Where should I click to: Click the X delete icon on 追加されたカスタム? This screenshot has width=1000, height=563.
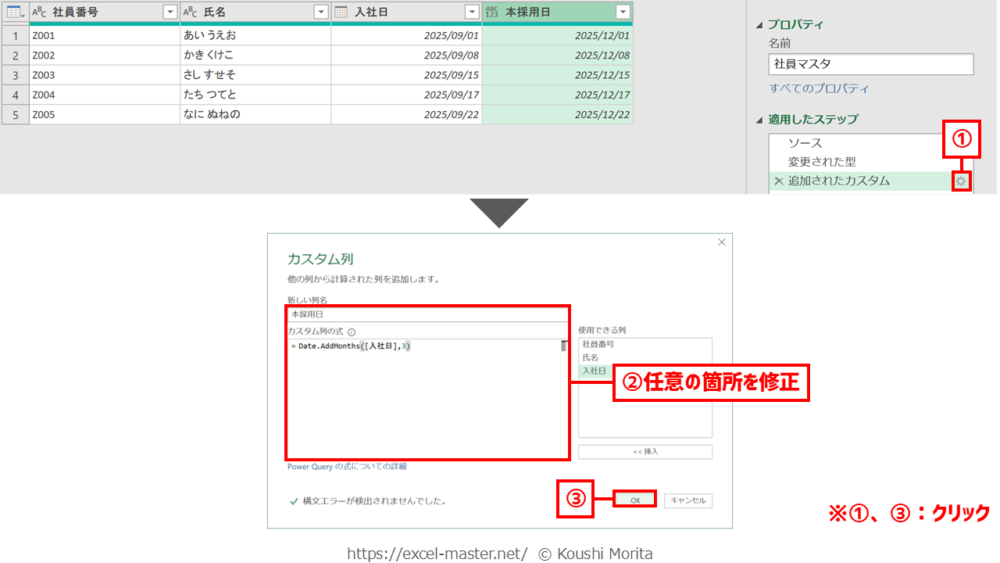point(779,181)
